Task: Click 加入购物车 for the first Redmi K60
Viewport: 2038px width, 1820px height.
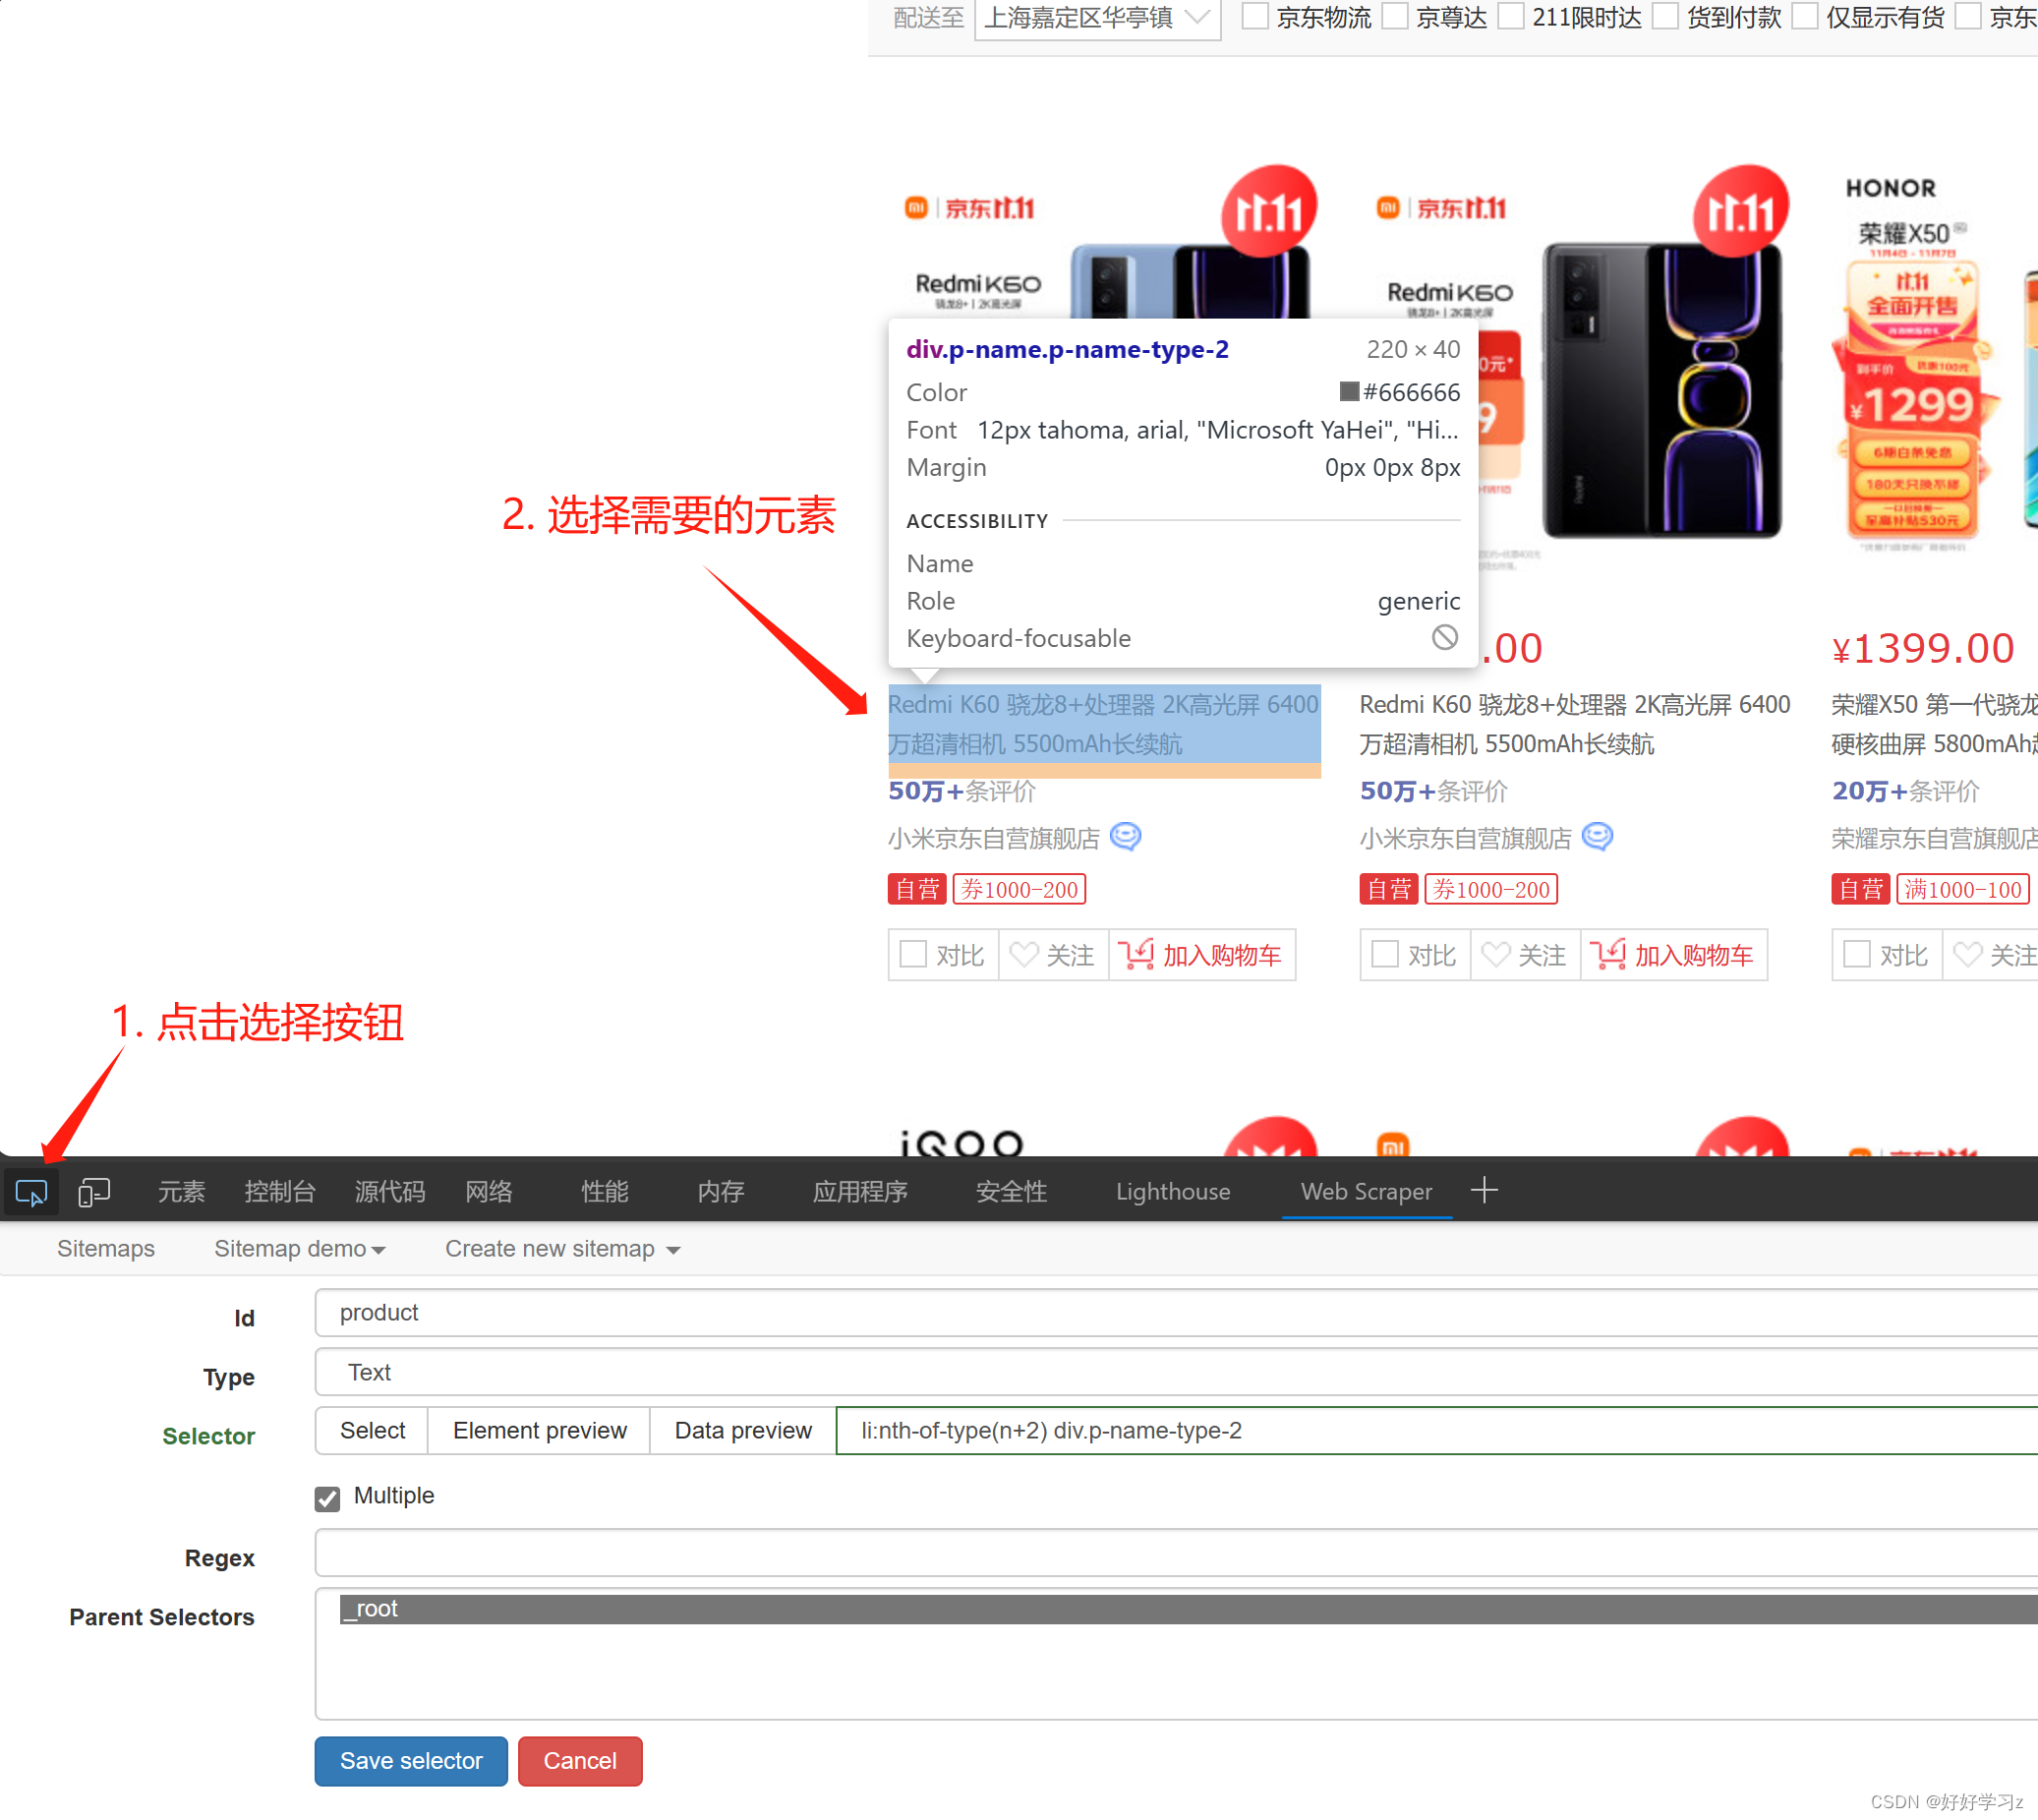Action: tap(1201, 955)
